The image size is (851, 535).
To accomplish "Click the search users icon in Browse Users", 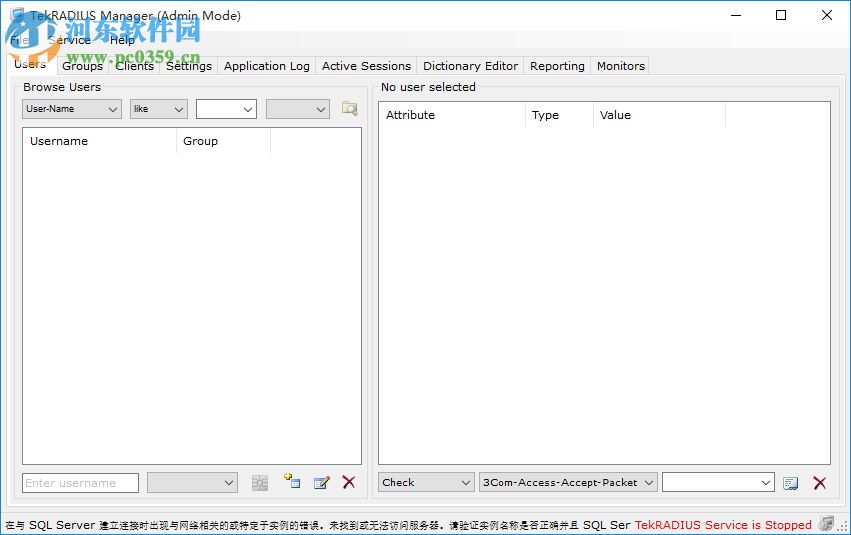I will click(350, 109).
